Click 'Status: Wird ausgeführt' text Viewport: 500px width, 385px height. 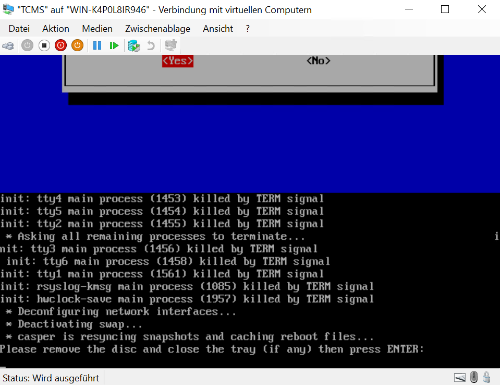[x=51, y=378]
